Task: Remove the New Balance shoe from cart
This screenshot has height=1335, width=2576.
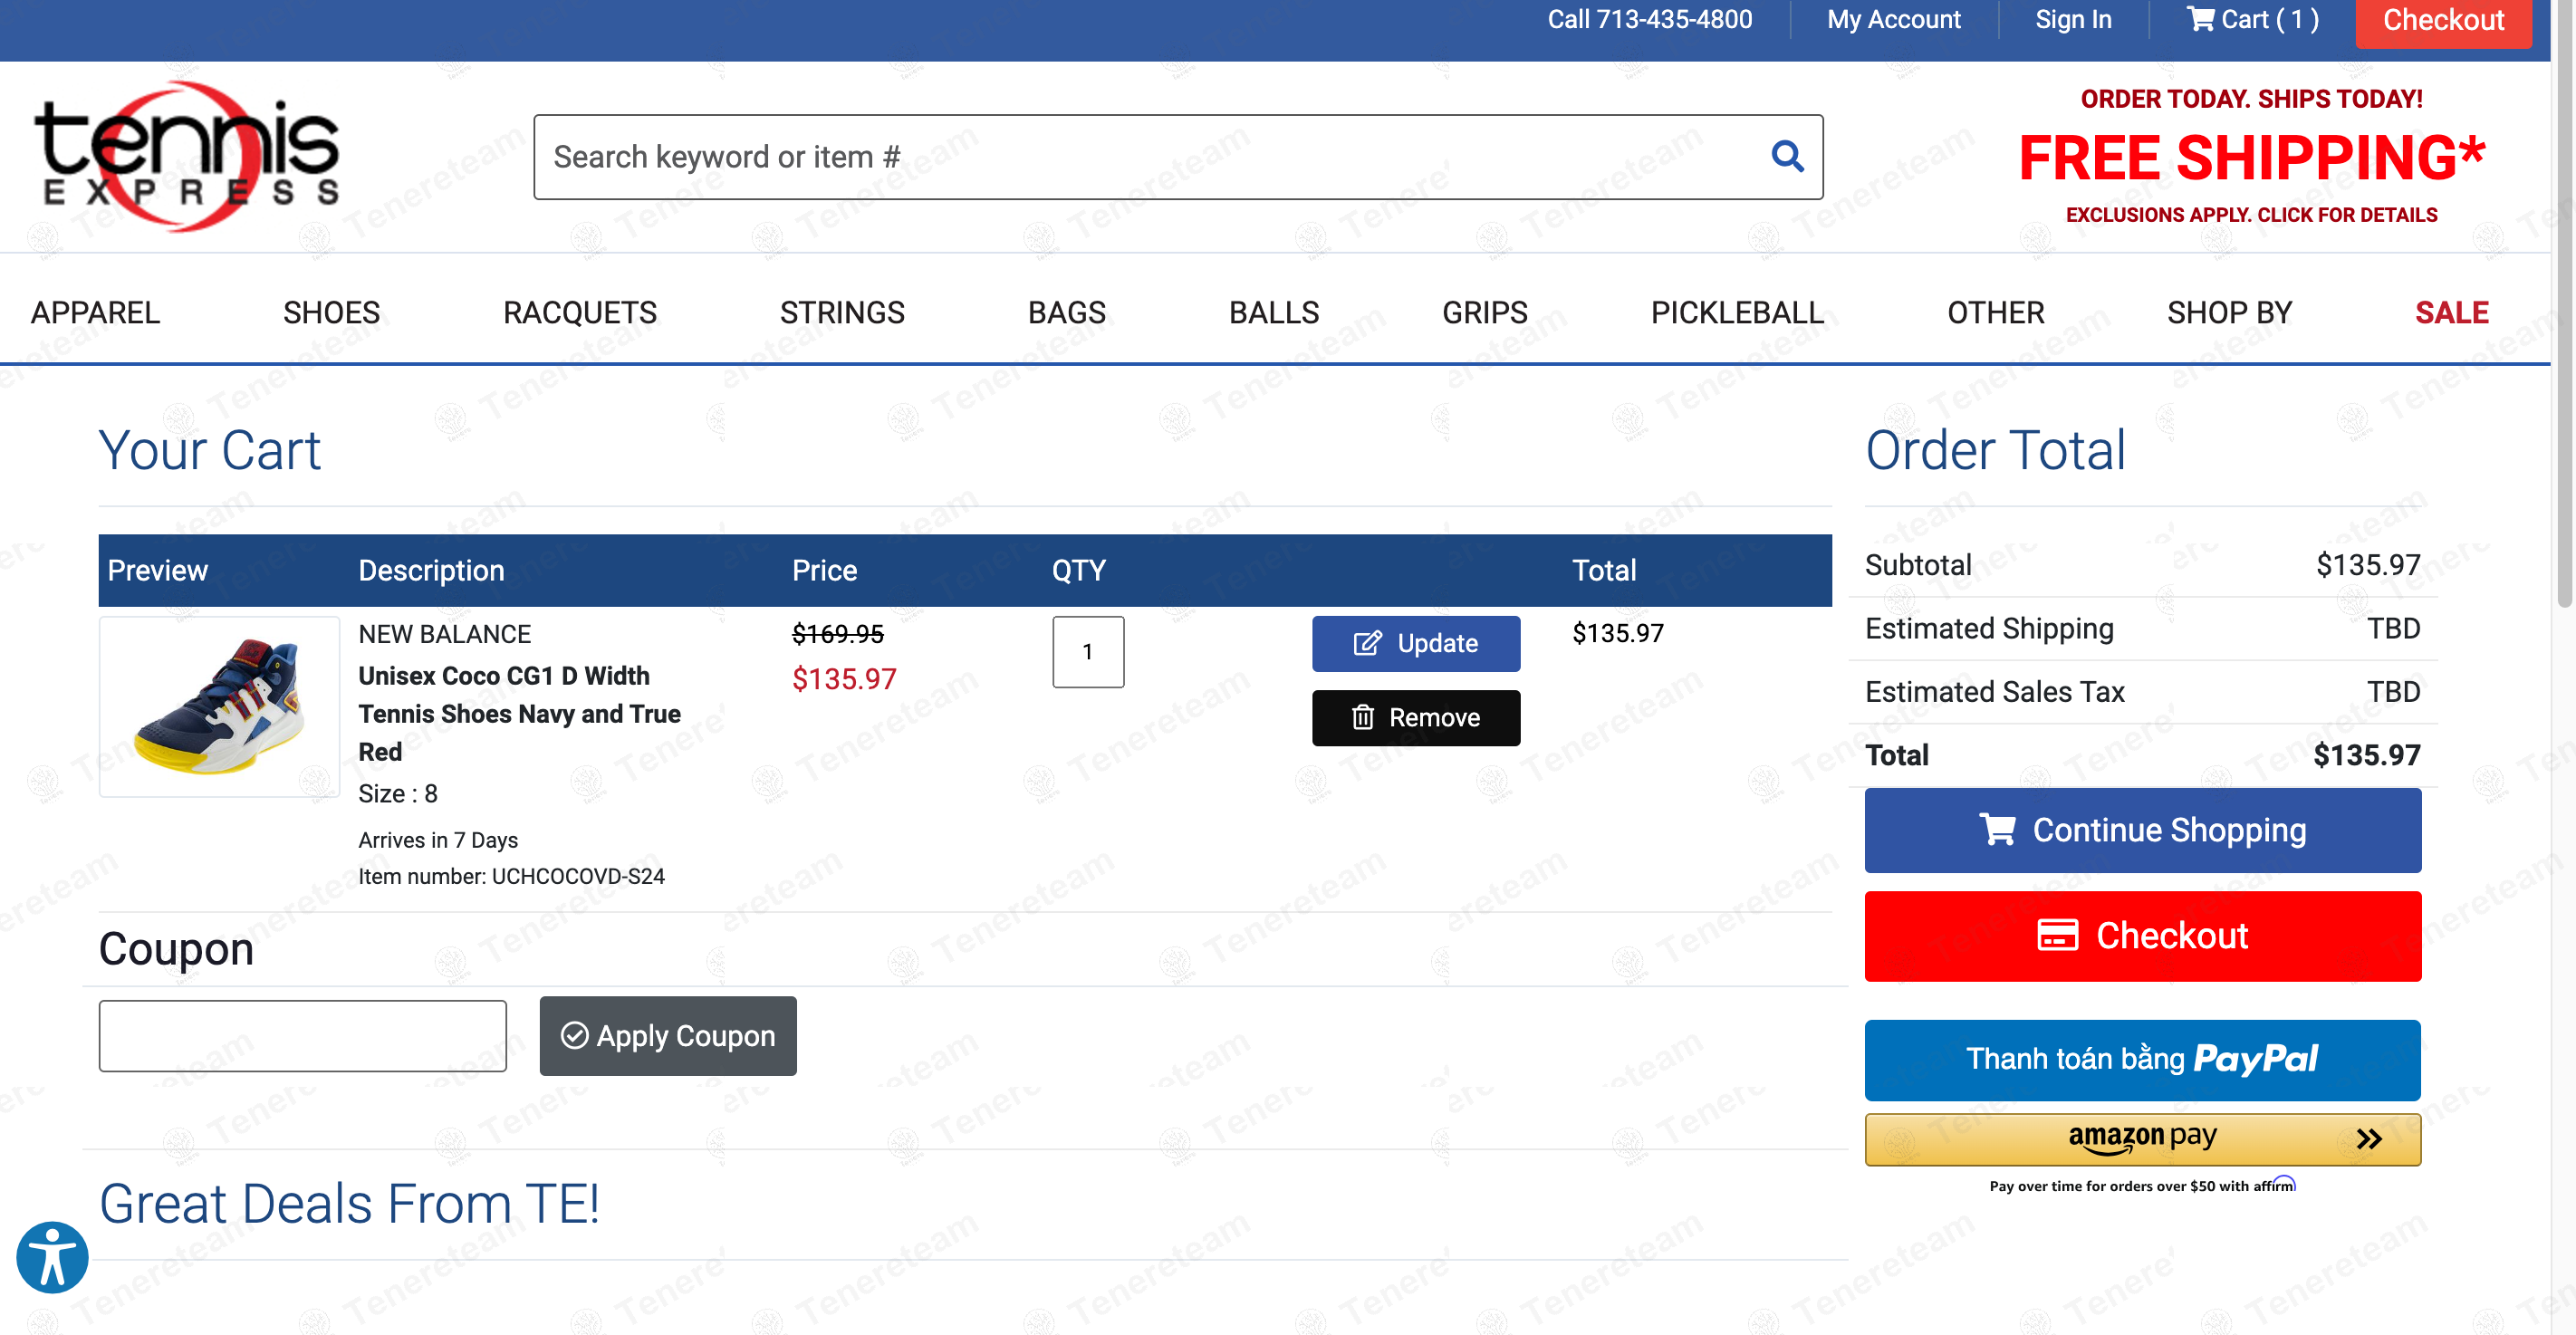Action: coord(1415,718)
